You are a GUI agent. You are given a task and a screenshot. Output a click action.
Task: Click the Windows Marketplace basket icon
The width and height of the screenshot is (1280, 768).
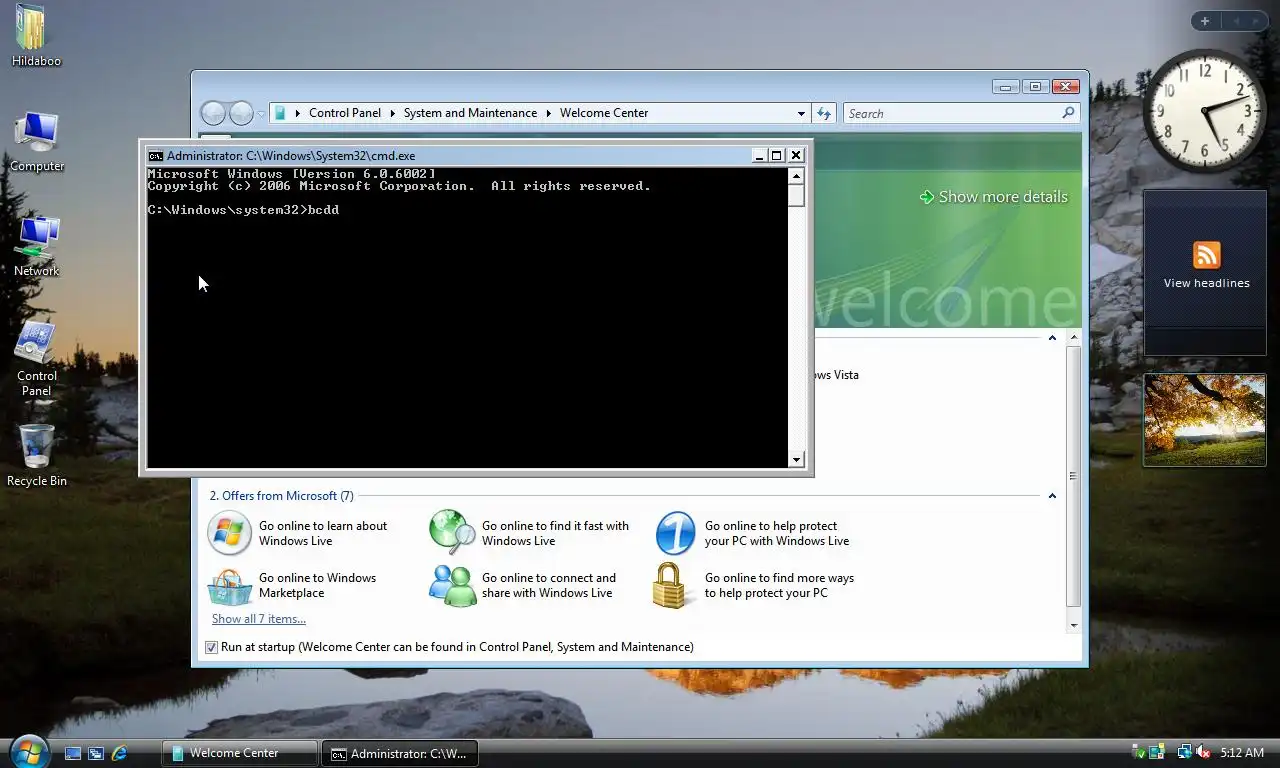click(229, 586)
